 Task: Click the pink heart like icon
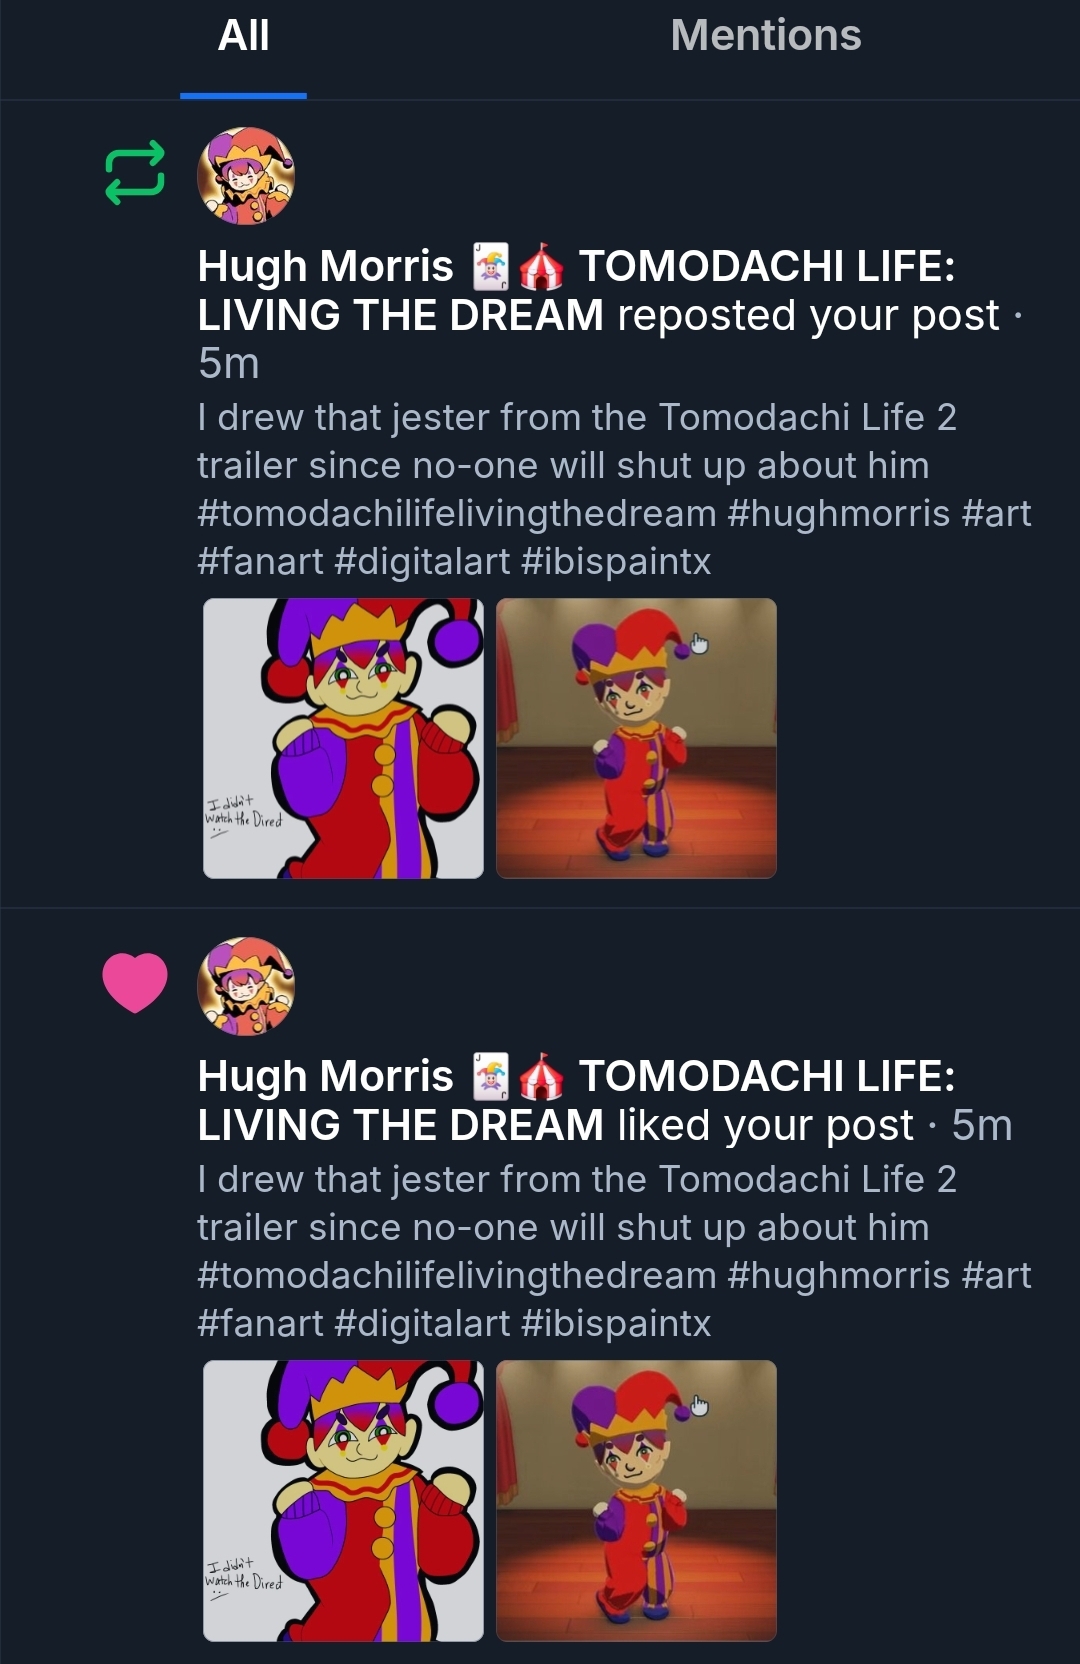point(135,982)
